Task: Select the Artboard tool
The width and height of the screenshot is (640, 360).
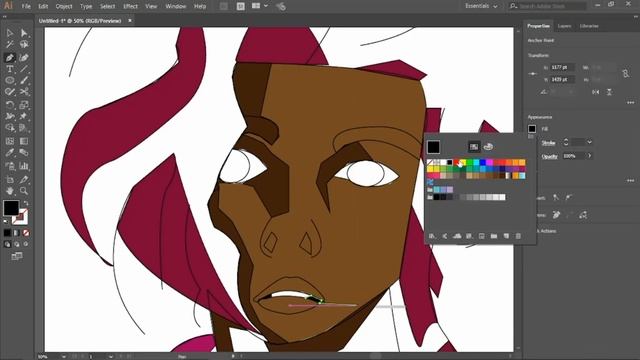Action: (x=10, y=179)
